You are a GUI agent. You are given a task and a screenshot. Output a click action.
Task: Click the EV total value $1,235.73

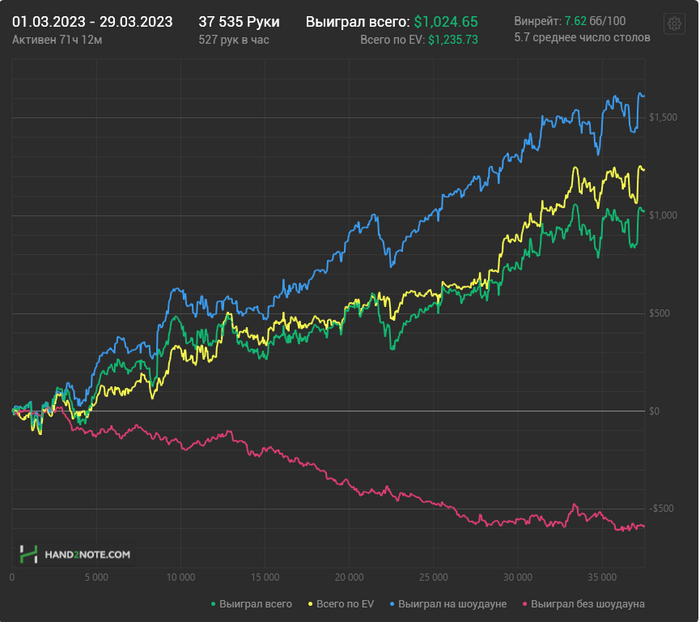453,40
